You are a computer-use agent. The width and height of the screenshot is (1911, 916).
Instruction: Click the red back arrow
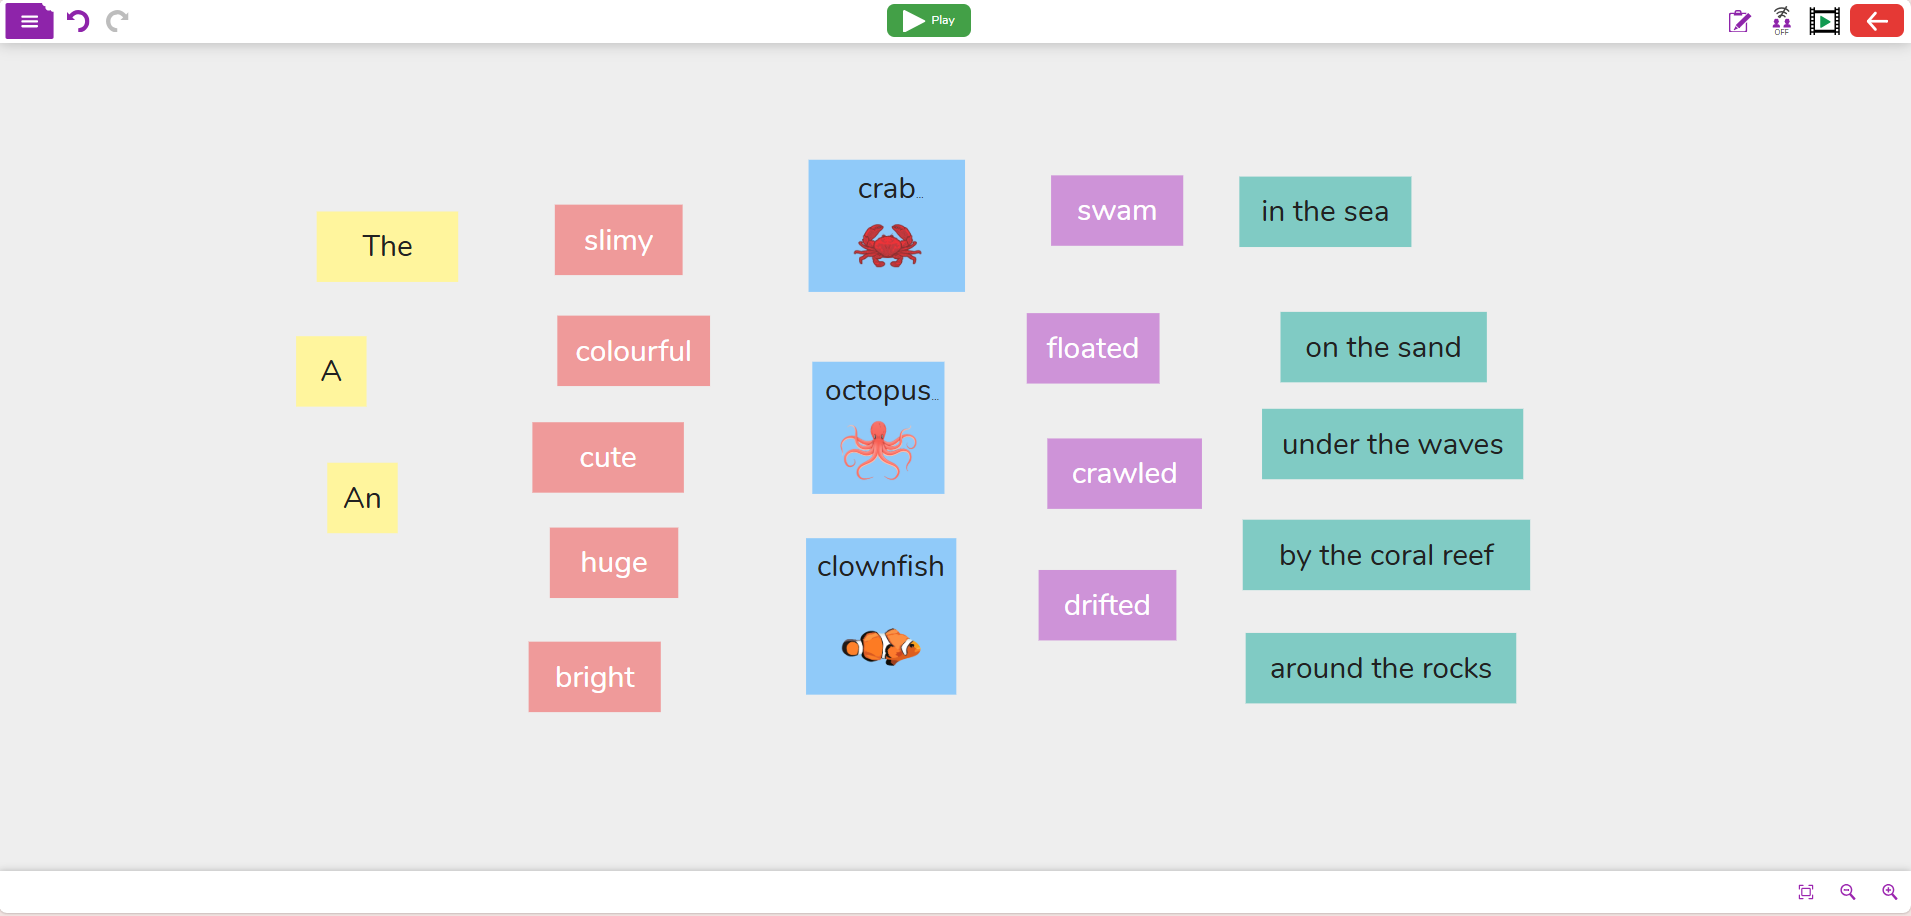pyautogui.click(x=1877, y=20)
